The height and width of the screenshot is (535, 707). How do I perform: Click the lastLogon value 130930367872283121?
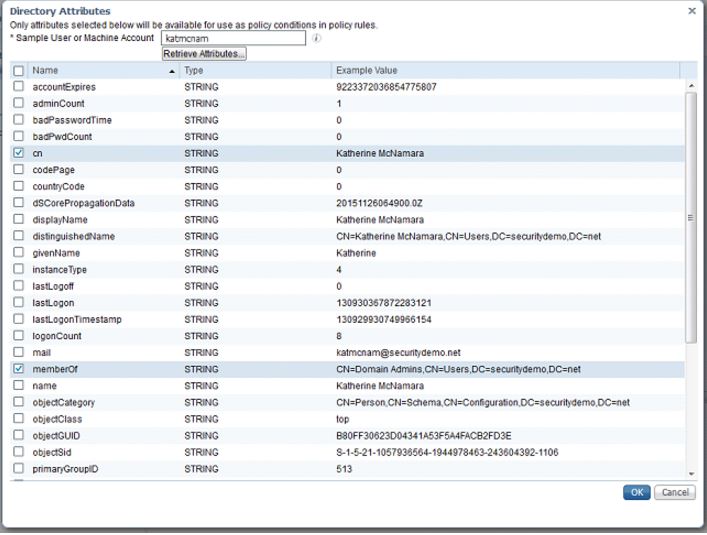point(384,303)
